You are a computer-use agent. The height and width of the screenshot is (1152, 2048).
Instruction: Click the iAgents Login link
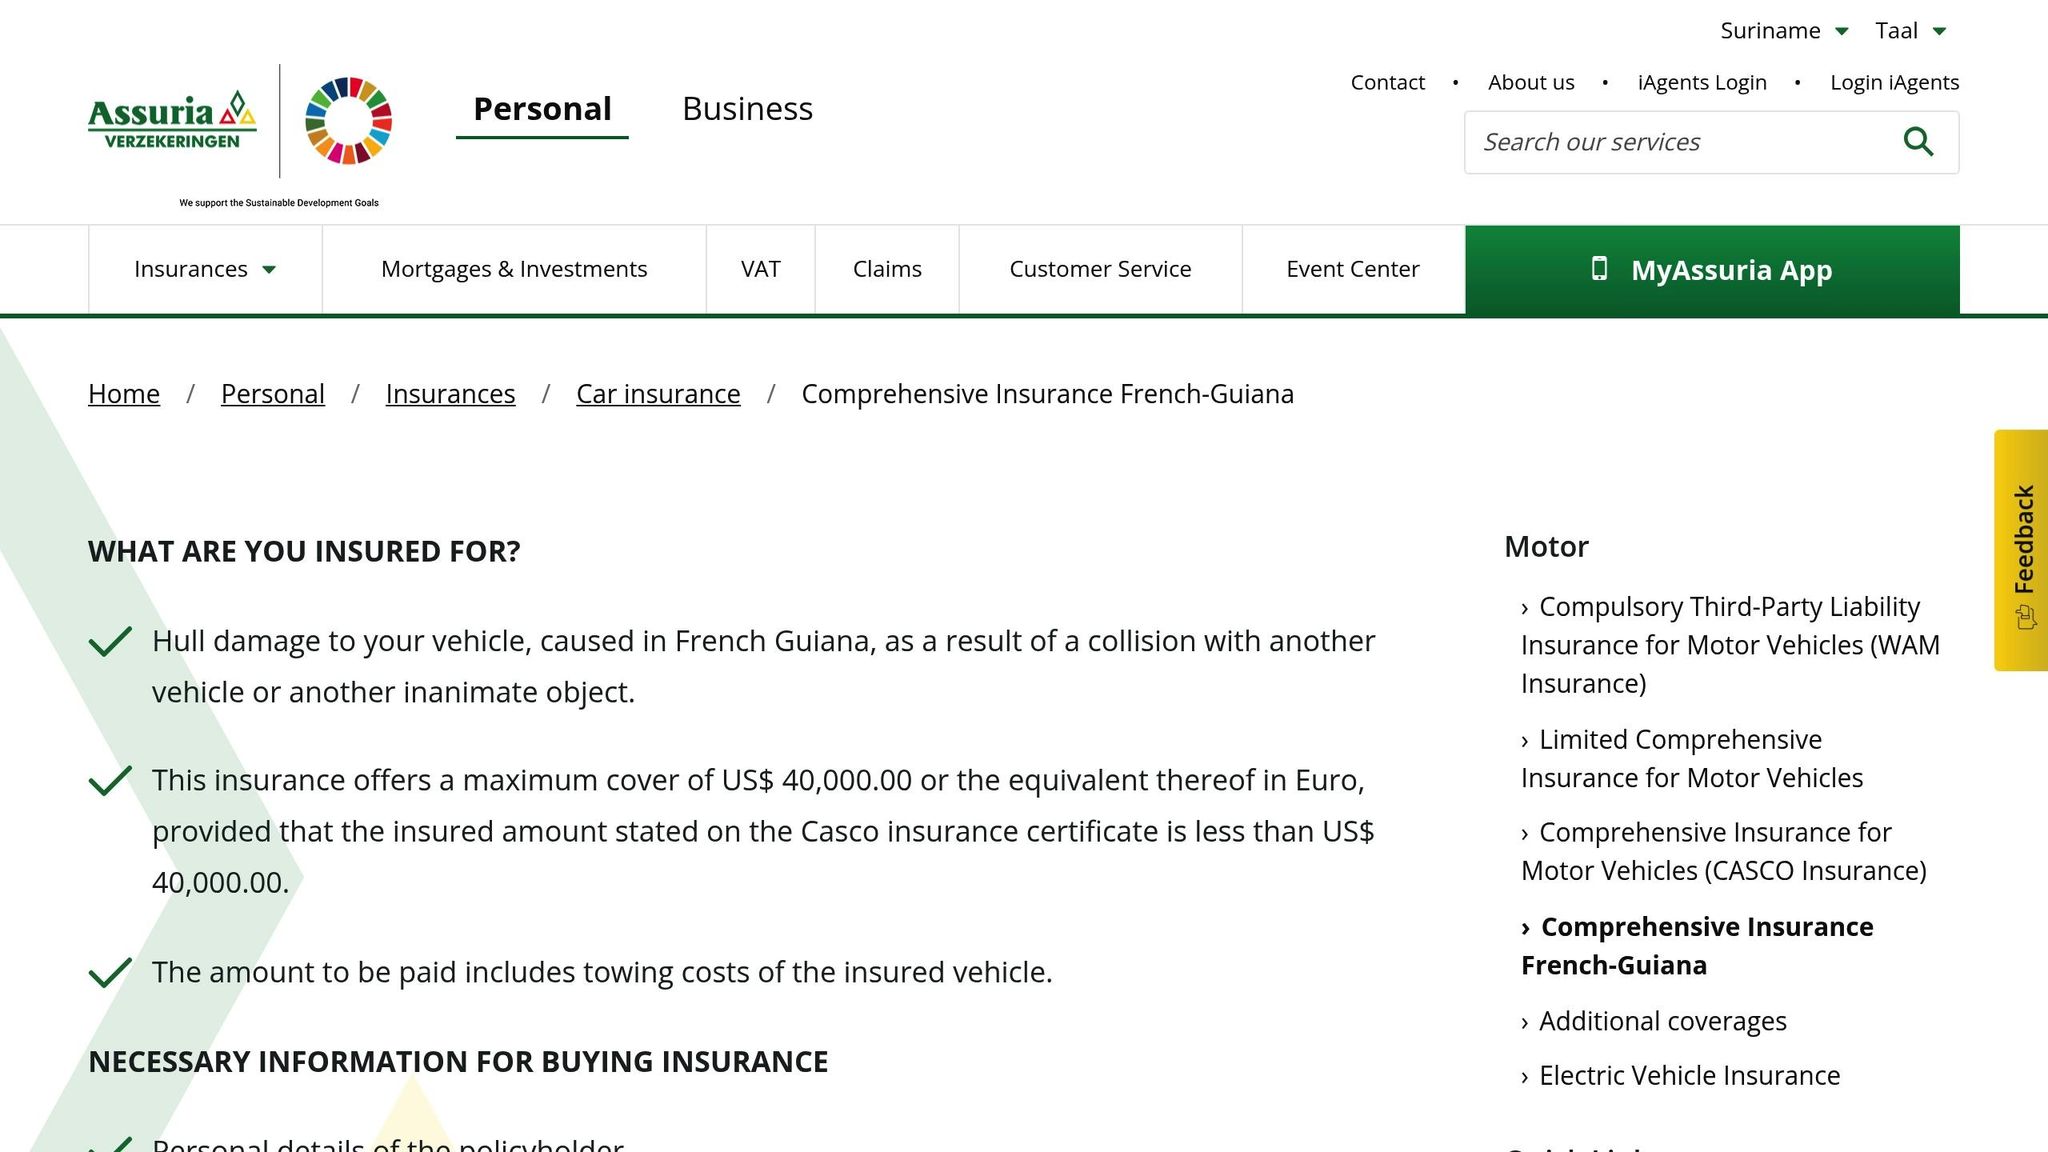[x=1701, y=82]
